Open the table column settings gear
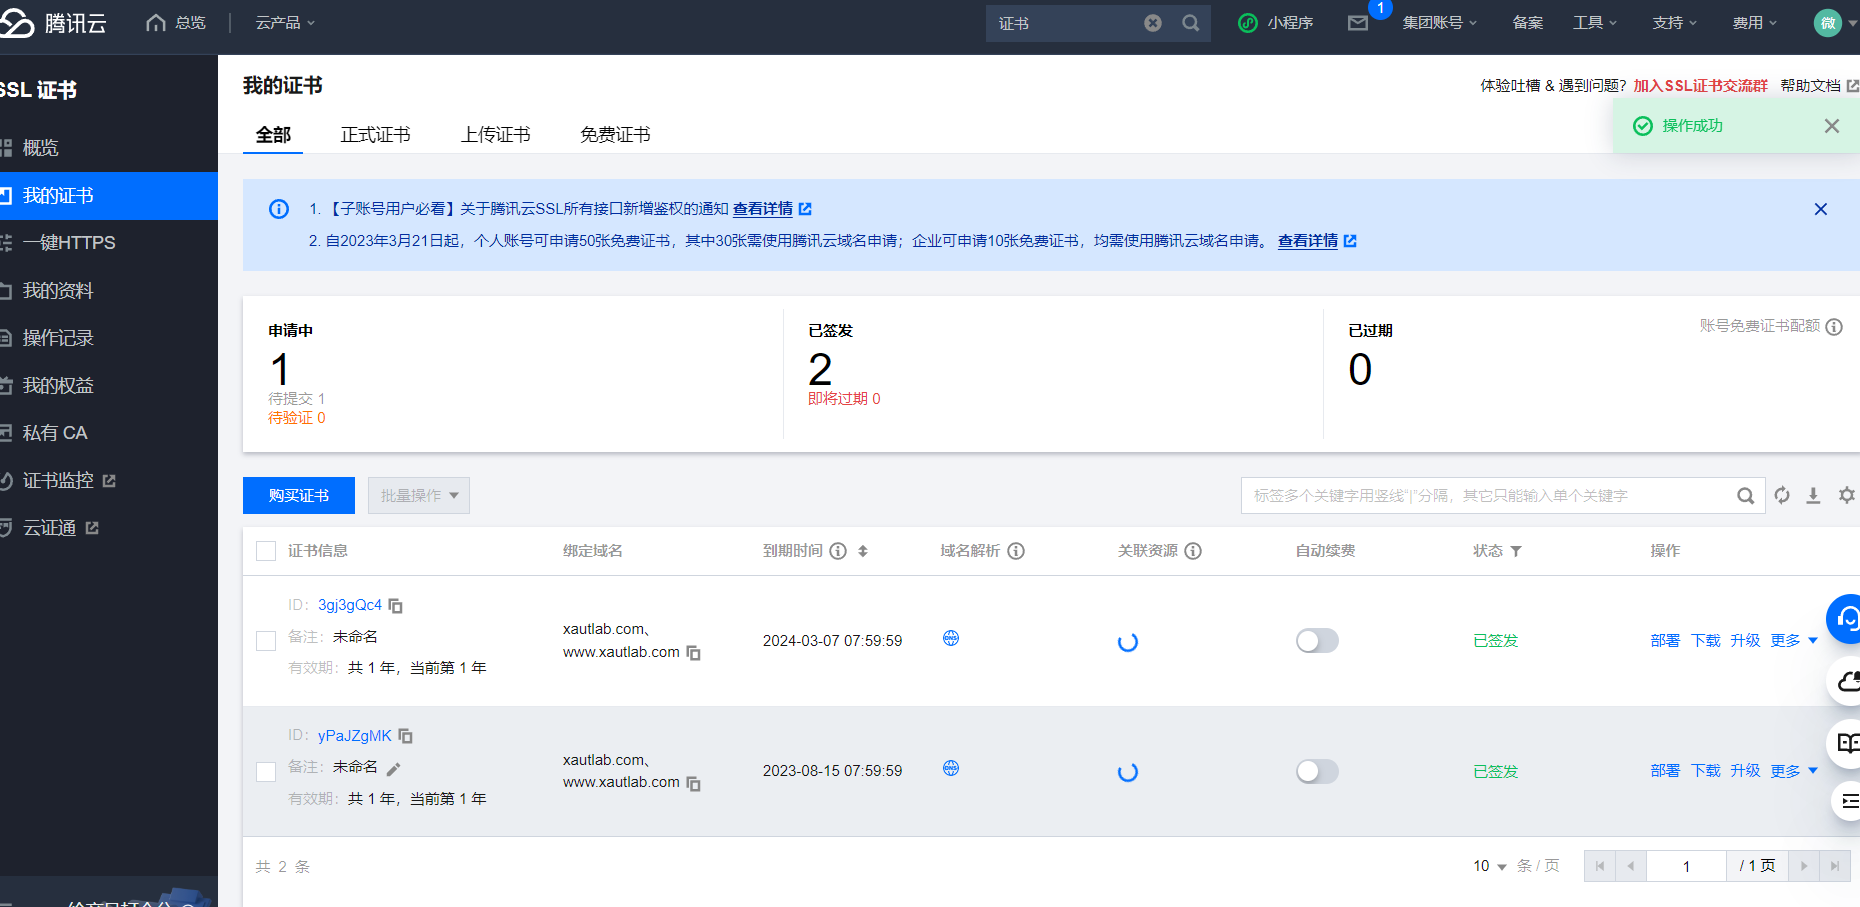This screenshot has height=907, width=1860. tap(1846, 495)
